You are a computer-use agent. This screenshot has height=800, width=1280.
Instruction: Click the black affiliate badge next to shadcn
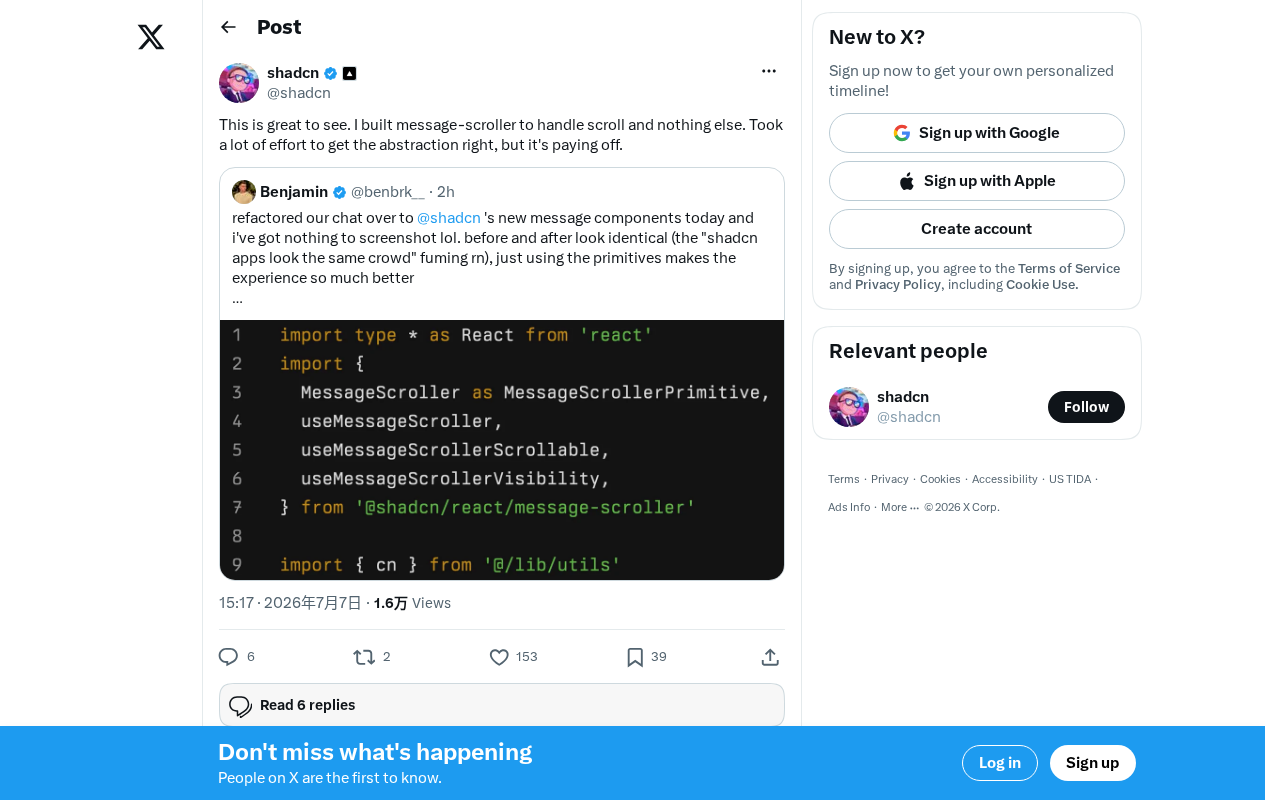coord(349,73)
